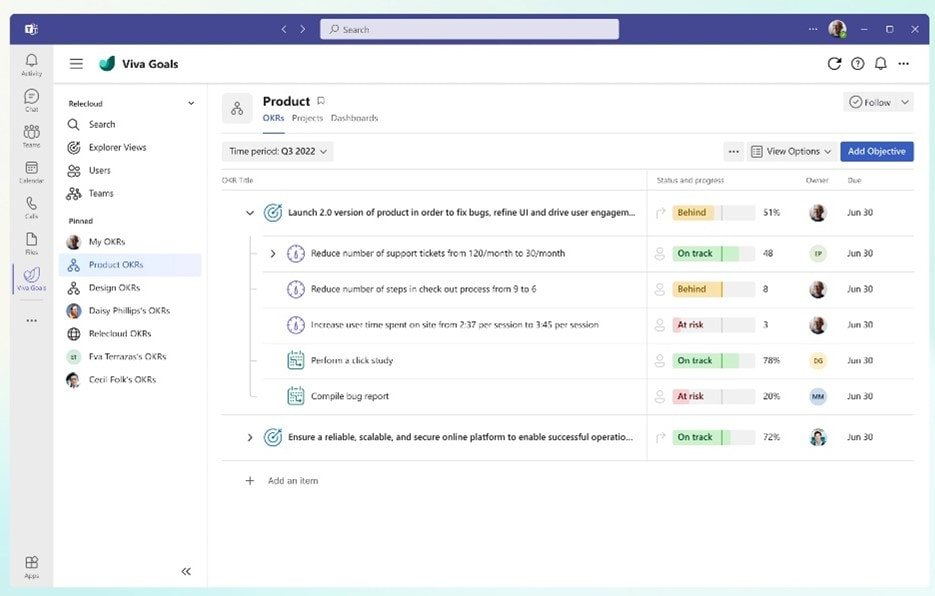The image size is (935, 596).
Task: Refresh the Viva Goals page
Action: click(834, 64)
